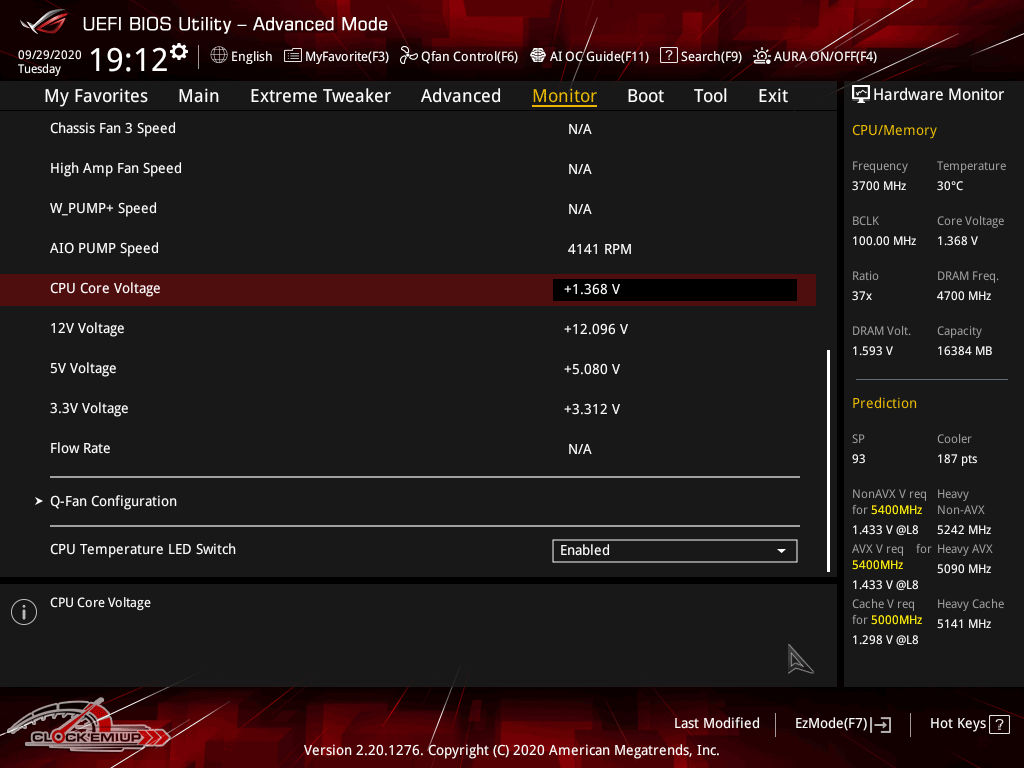Open the Extreme Tweaker tab
1024x768 pixels.
pyautogui.click(x=320, y=96)
